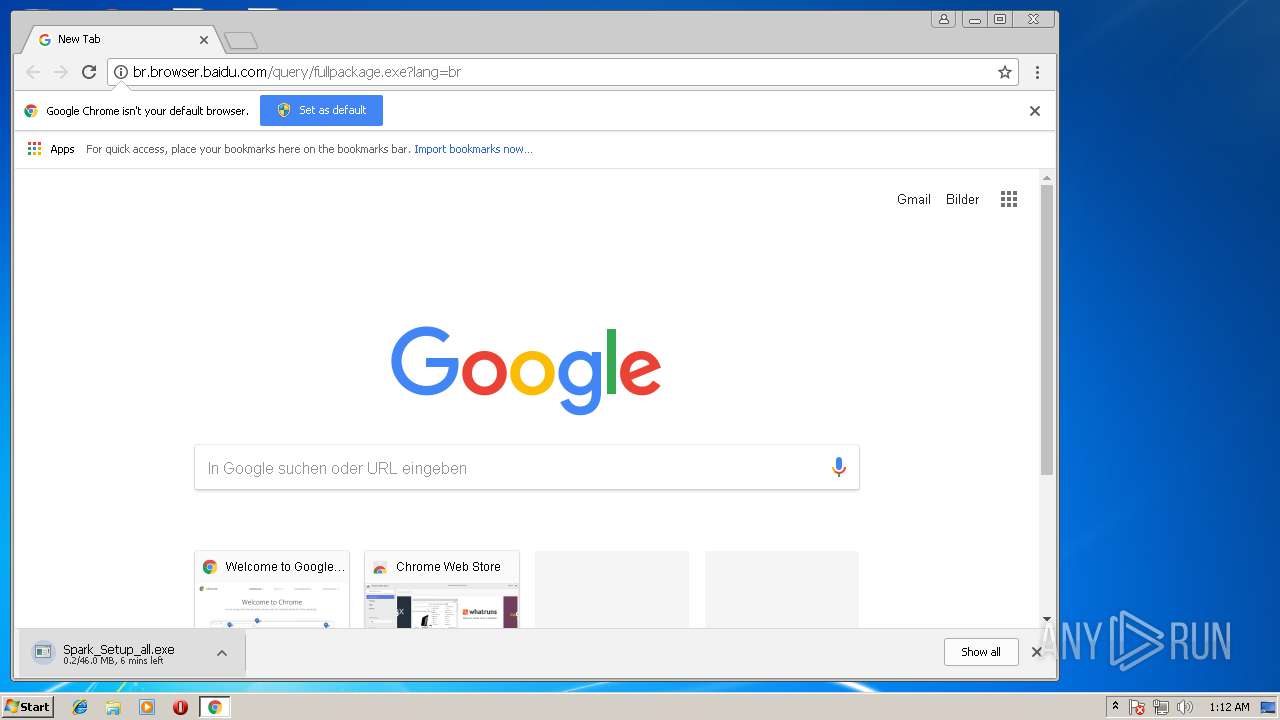
Task: Select the Chrome taskbar button
Action: (x=214, y=707)
